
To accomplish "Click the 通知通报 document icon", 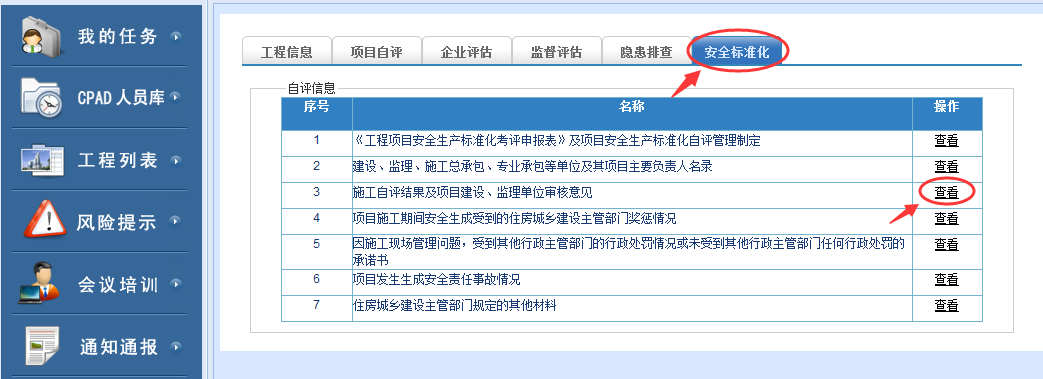I will coord(43,346).
